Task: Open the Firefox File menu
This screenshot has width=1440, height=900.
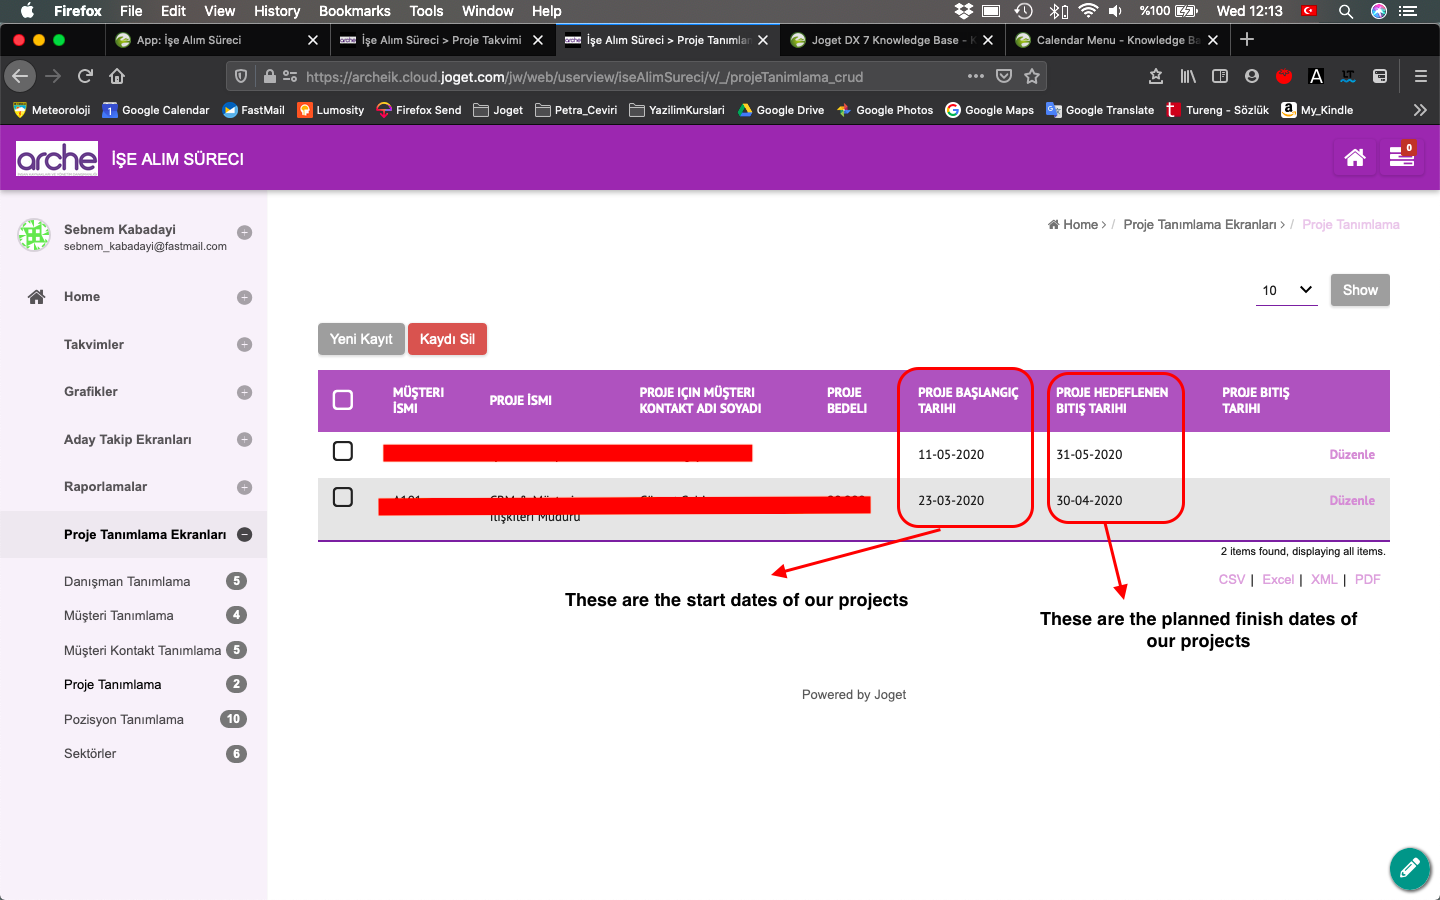Action: pyautogui.click(x=131, y=11)
